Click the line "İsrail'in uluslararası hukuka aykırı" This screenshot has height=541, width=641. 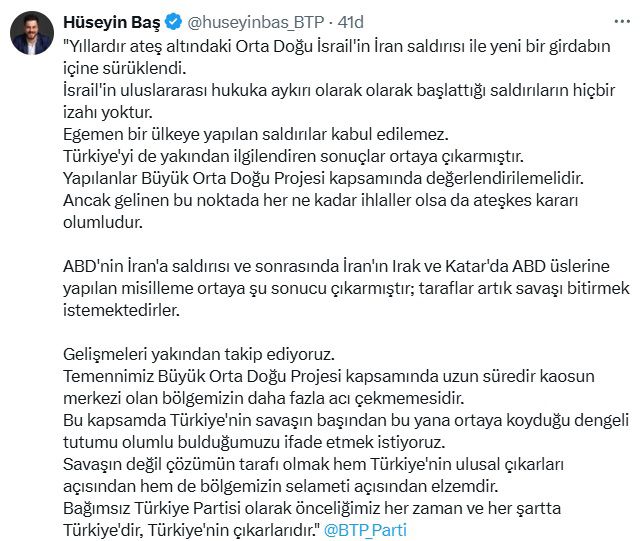[339, 90]
